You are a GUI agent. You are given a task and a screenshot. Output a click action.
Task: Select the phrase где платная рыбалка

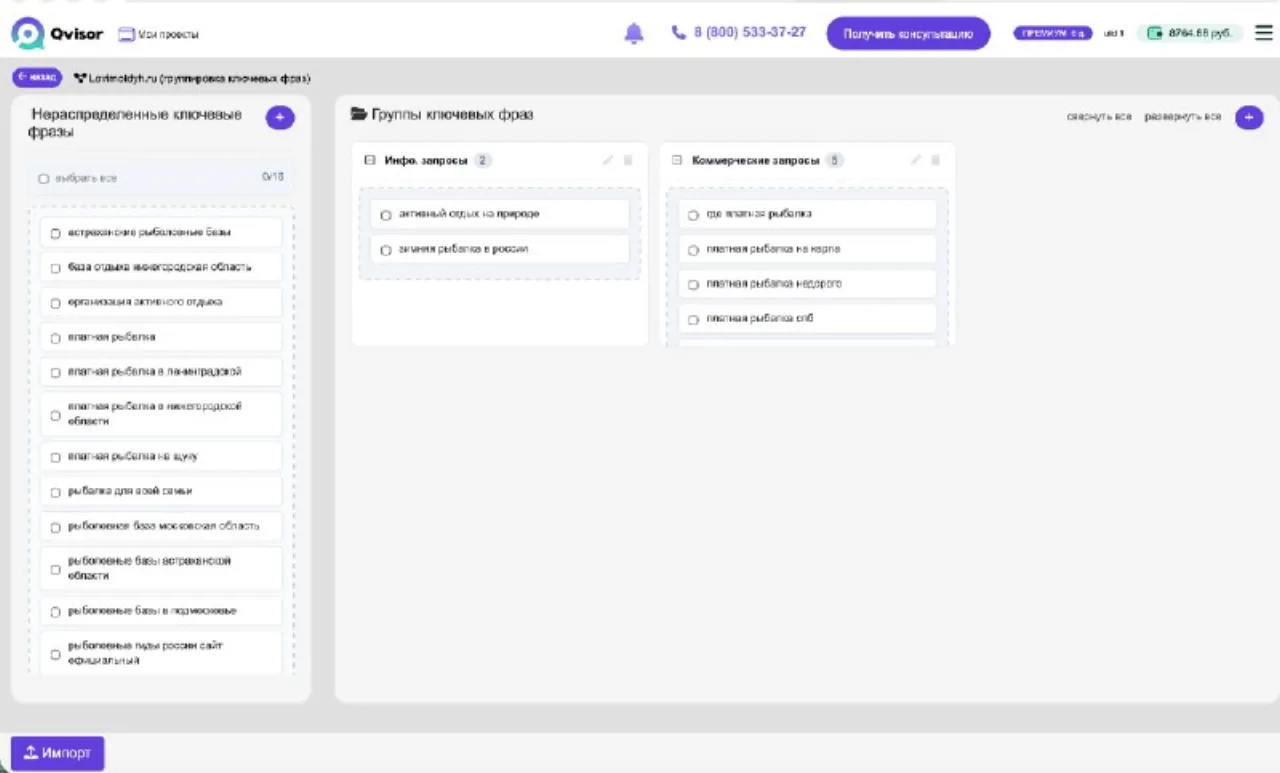pos(807,214)
